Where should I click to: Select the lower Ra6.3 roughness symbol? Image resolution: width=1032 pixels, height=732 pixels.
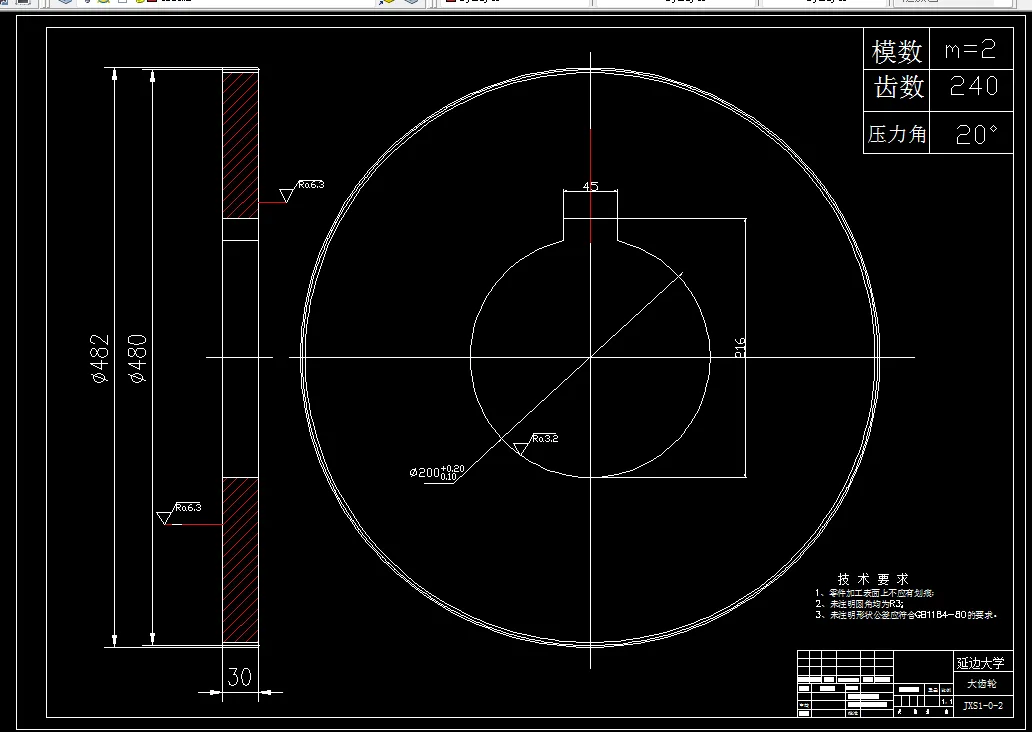click(x=179, y=513)
